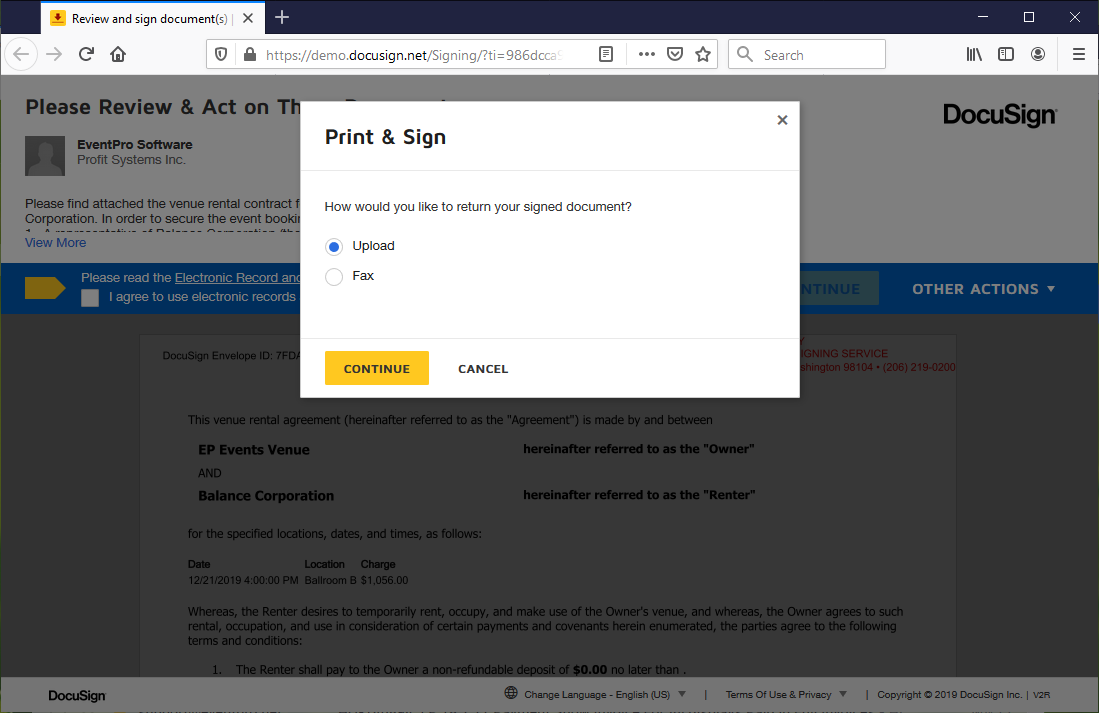Click the 'EP Events Venue' owner text

tap(254, 449)
